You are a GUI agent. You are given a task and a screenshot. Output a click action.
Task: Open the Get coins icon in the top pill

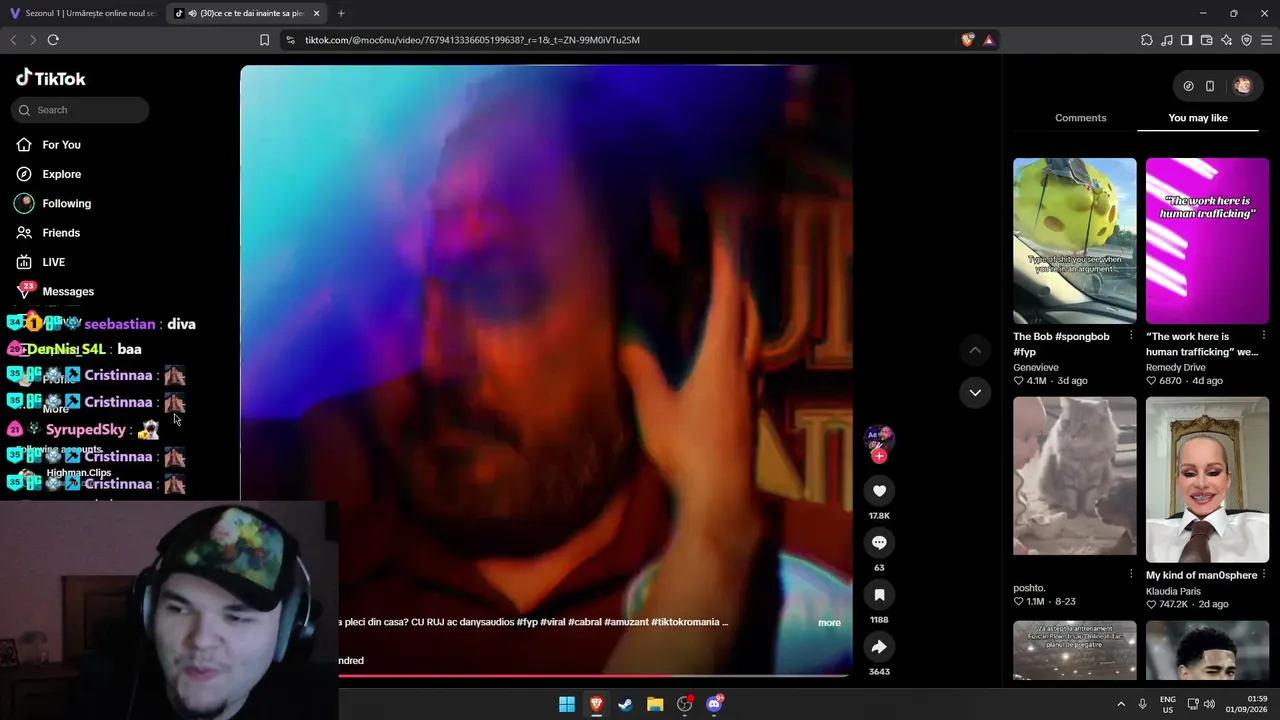coord(1188,86)
